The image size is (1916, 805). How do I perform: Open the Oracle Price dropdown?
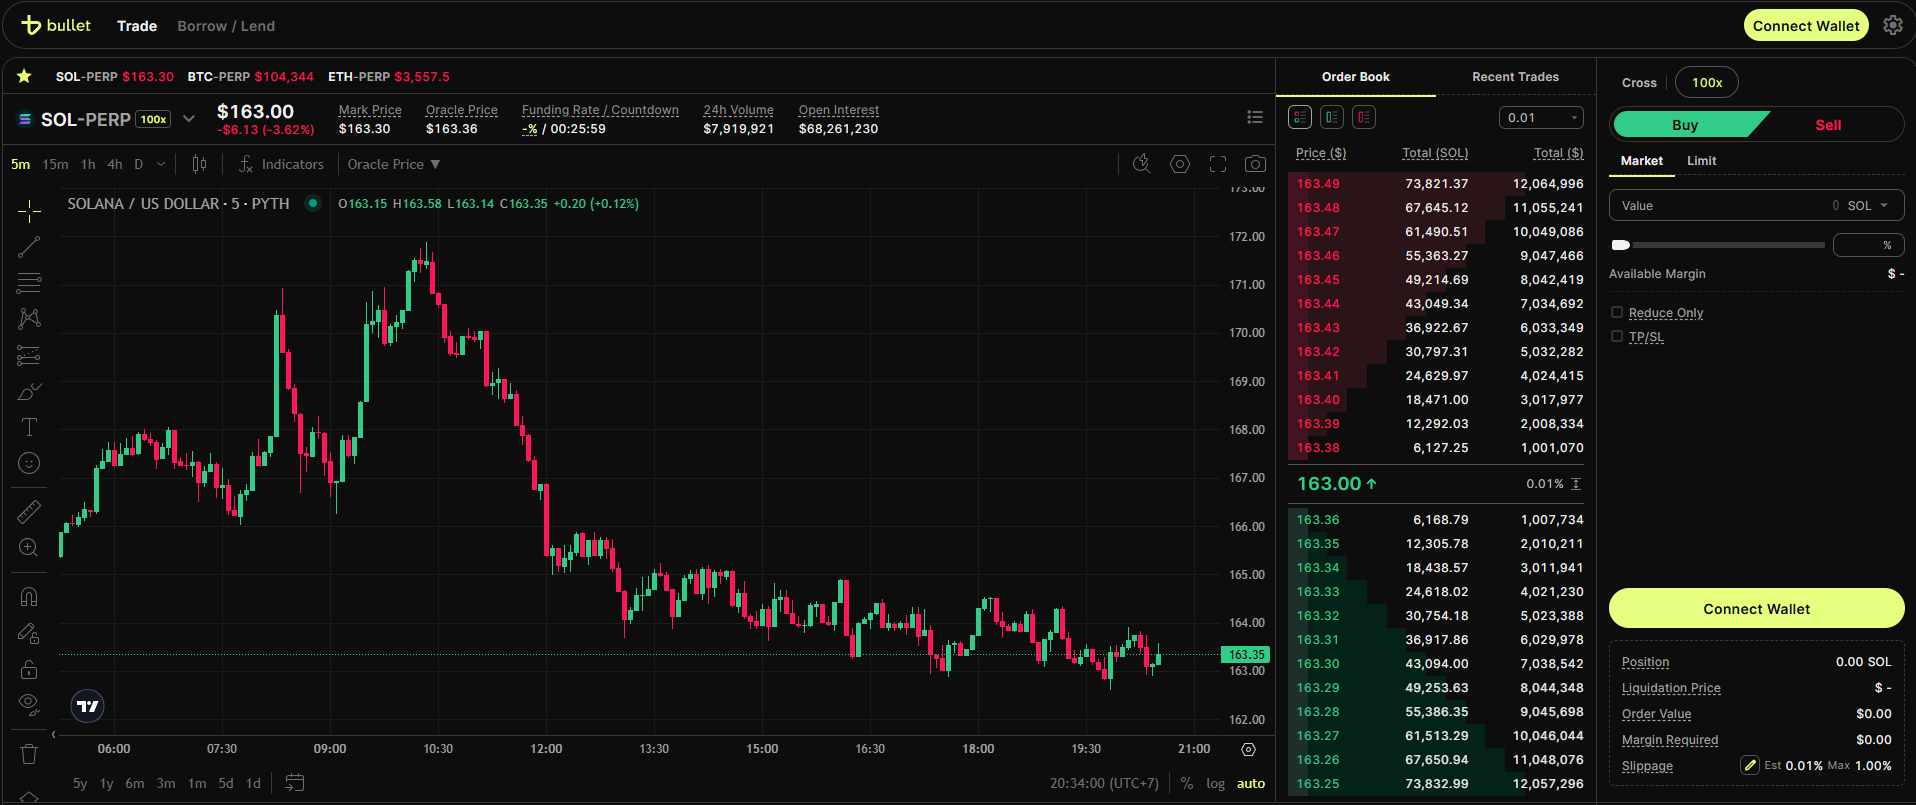pos(394,164)
